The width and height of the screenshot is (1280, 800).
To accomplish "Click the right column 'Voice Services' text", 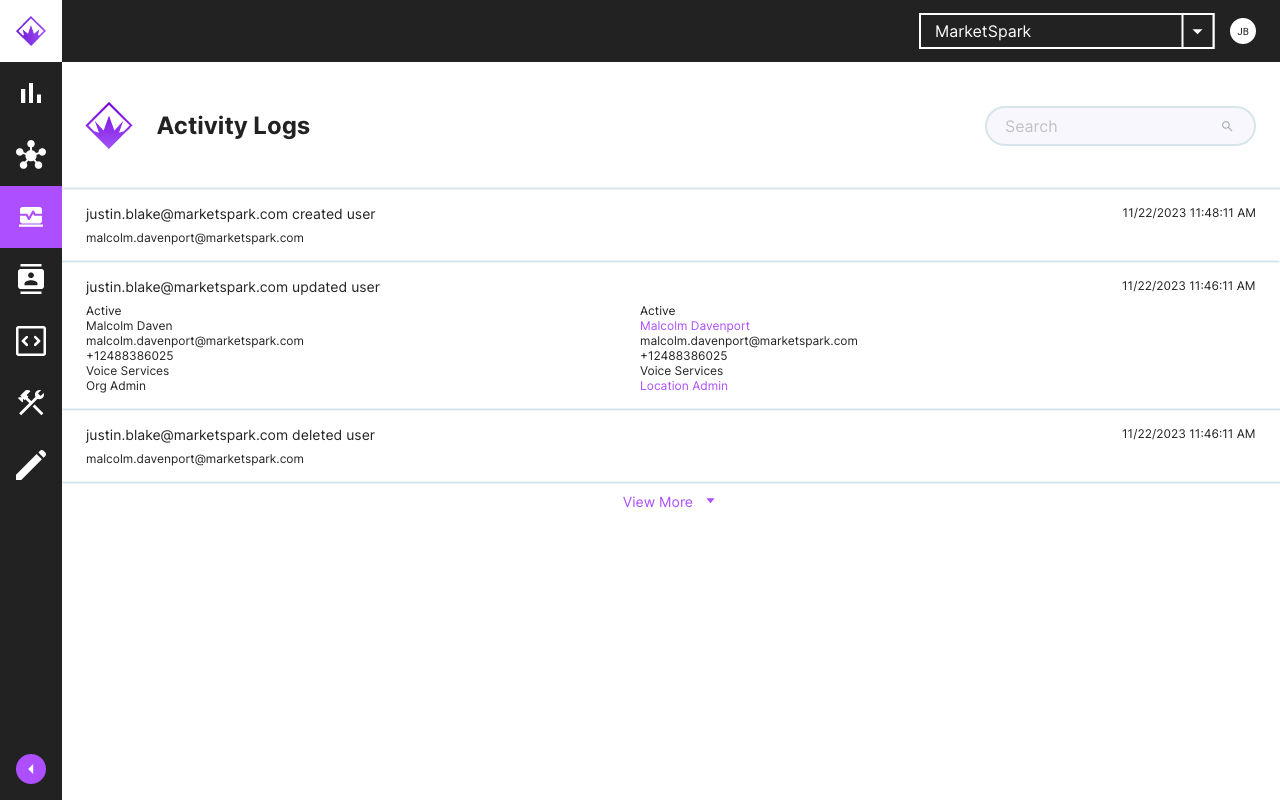I will (x=682, y=371).
